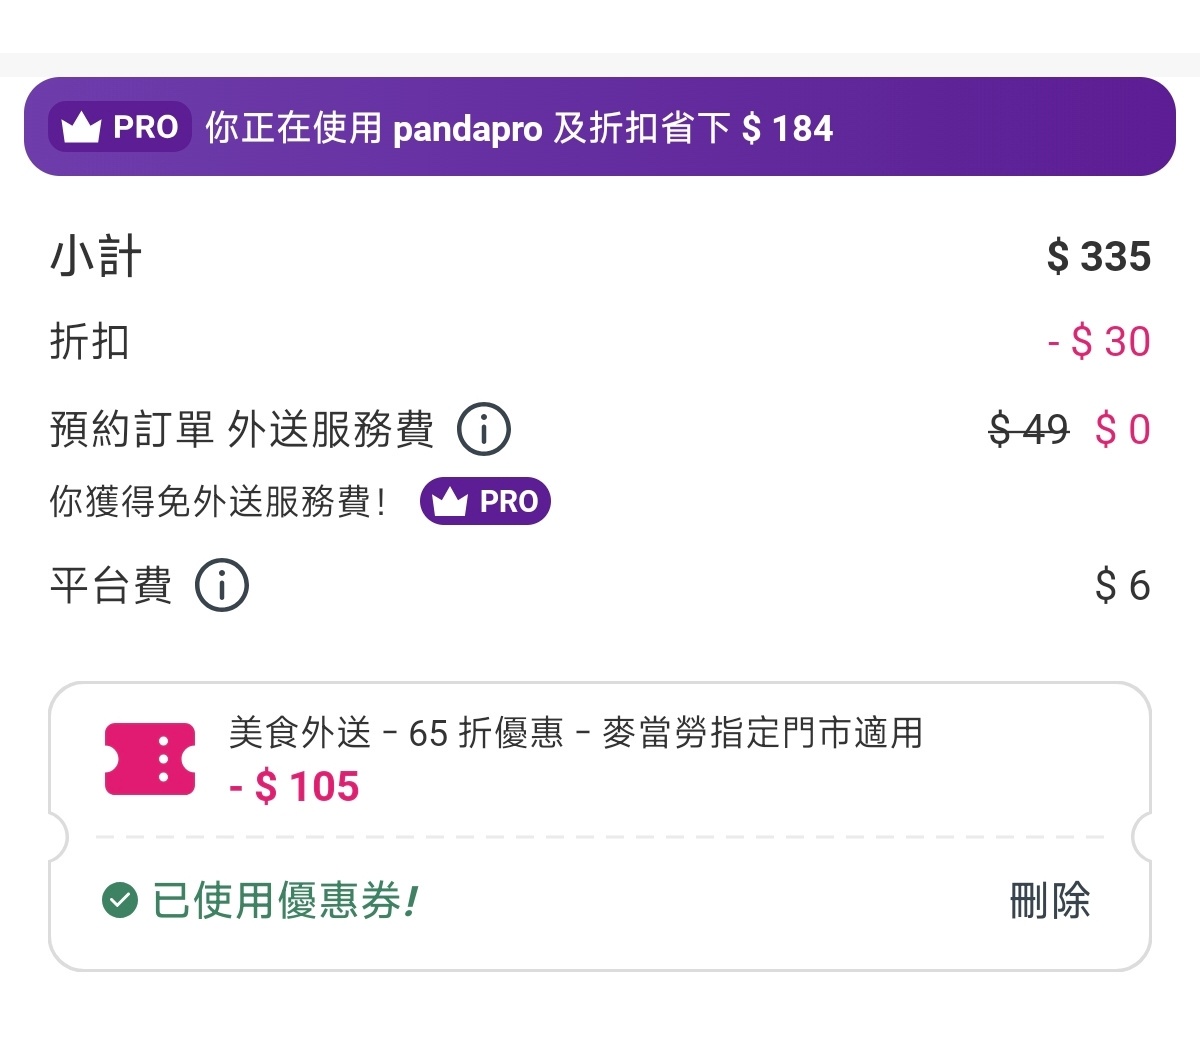Tap the green checkmark beside 已使用優惠券

[x=120, y=900]
